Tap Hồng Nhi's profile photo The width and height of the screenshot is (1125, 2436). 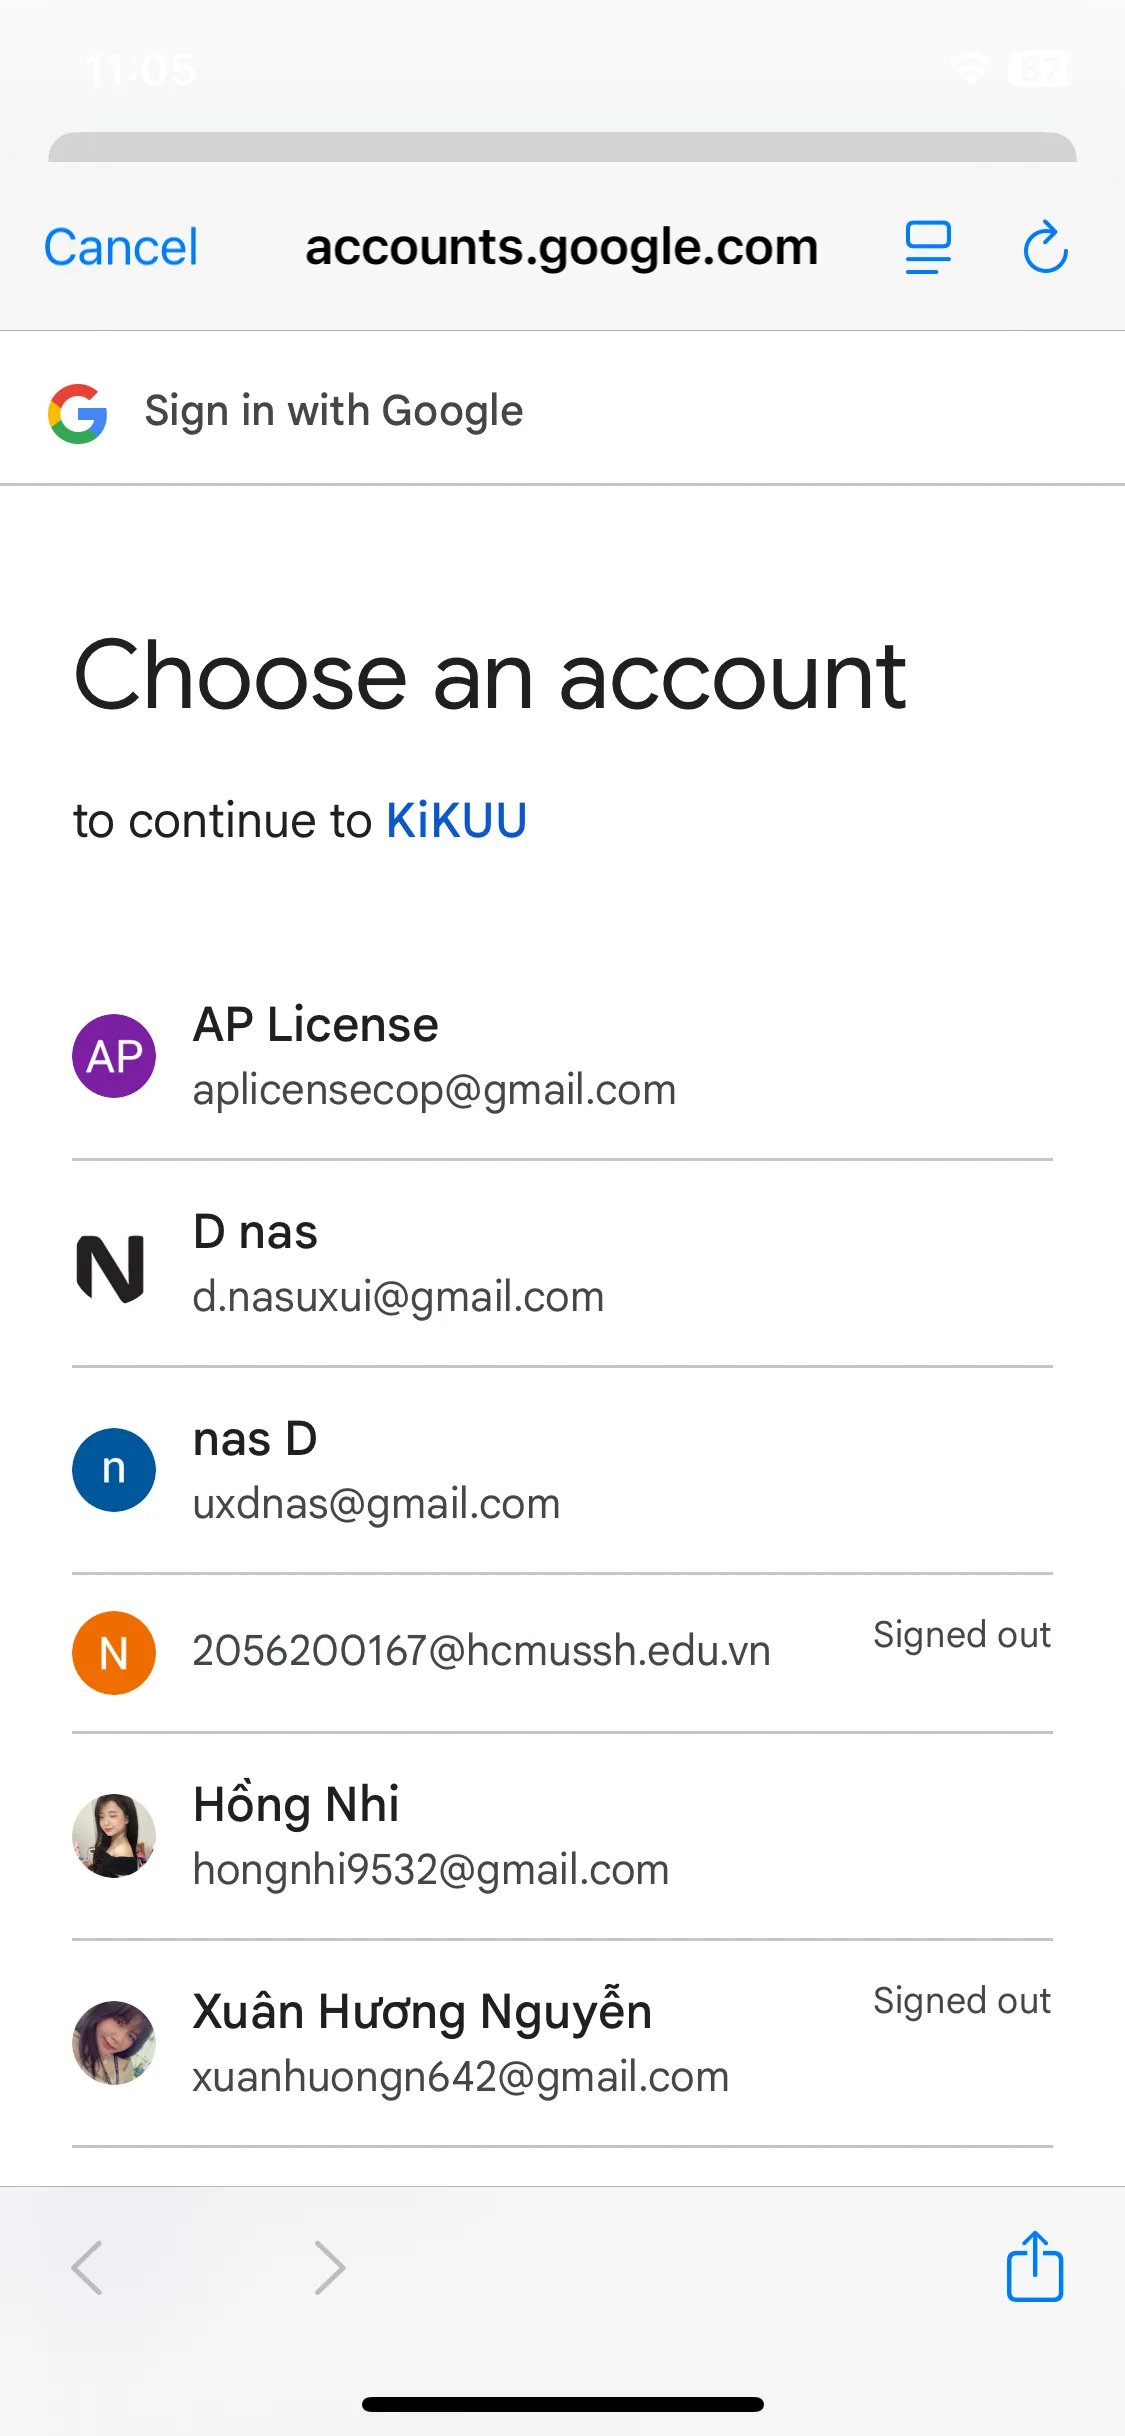pyautogui.click(x=114, y=1836)
